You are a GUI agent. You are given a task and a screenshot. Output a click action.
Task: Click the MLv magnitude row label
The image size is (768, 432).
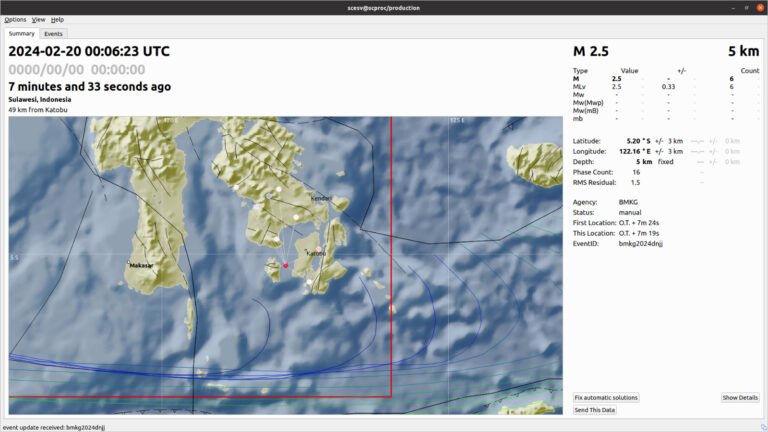pyautogui.click(x=579, y=87)
